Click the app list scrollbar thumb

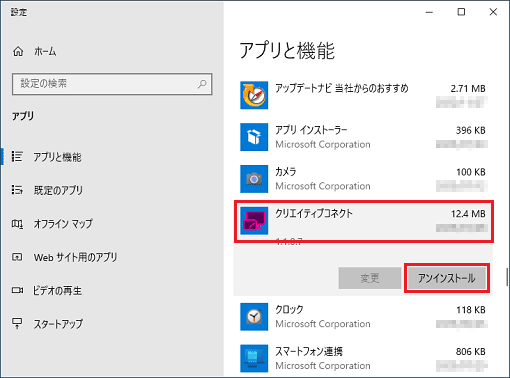[x=507, y=277]
